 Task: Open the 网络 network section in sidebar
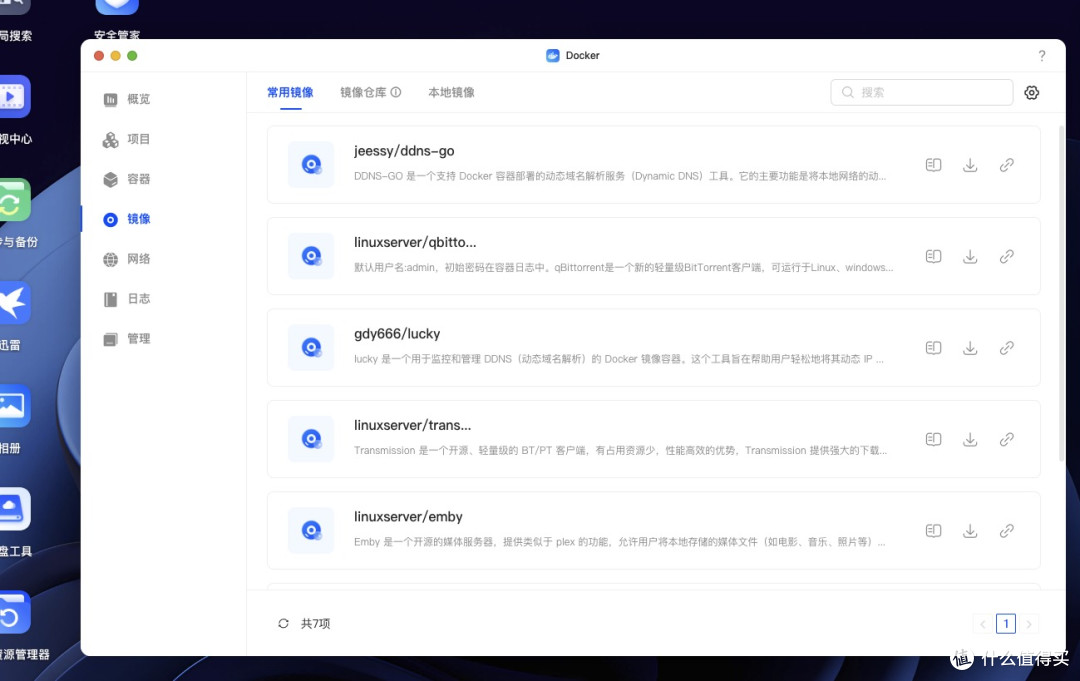click(x=127, y=259)
